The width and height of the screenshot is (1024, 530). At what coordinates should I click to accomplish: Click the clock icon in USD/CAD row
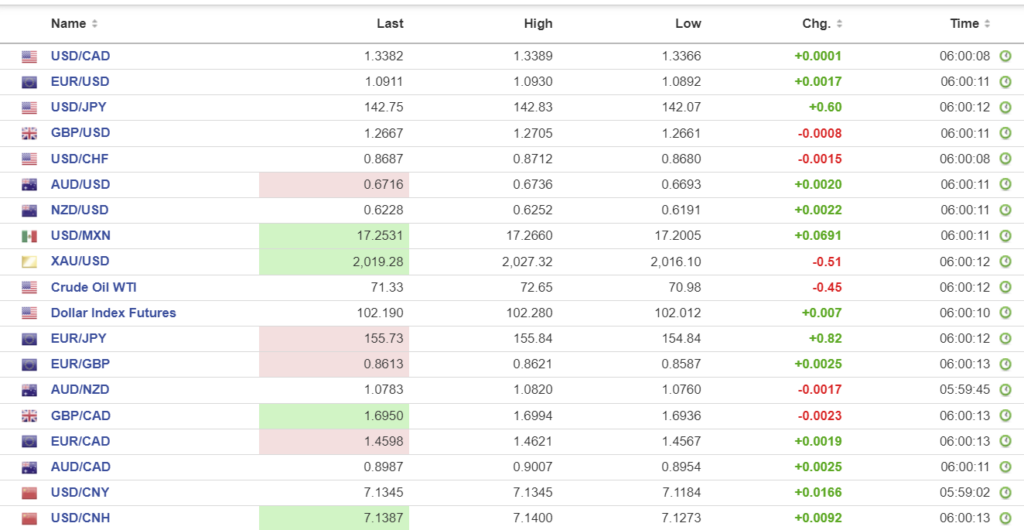1005,56
